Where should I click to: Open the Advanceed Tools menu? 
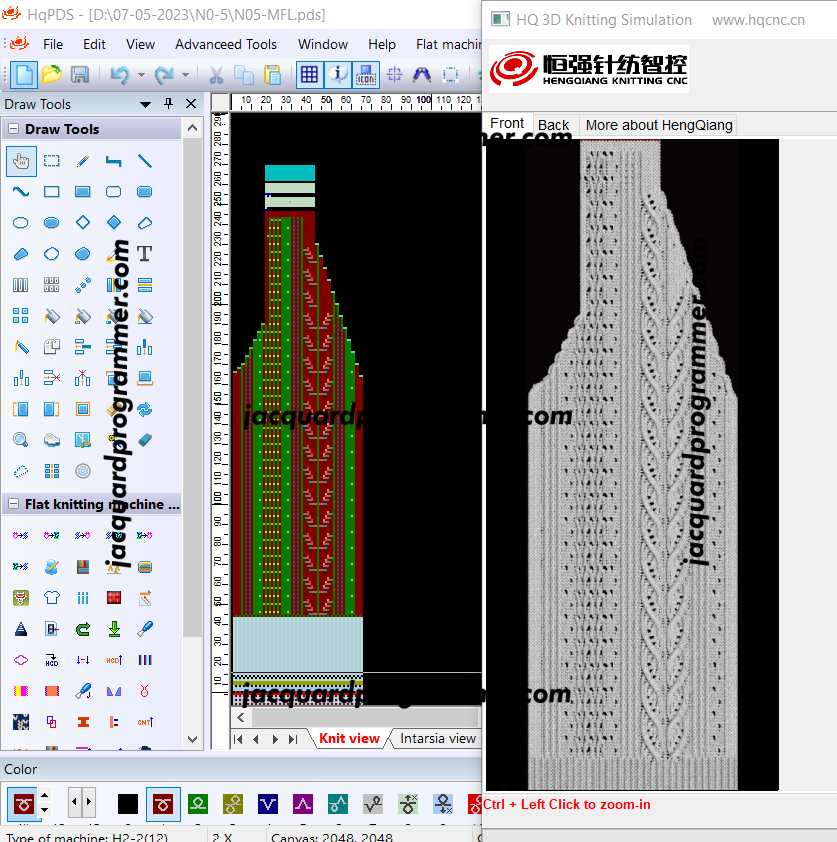pyautogui.click(x=225, y=44)
